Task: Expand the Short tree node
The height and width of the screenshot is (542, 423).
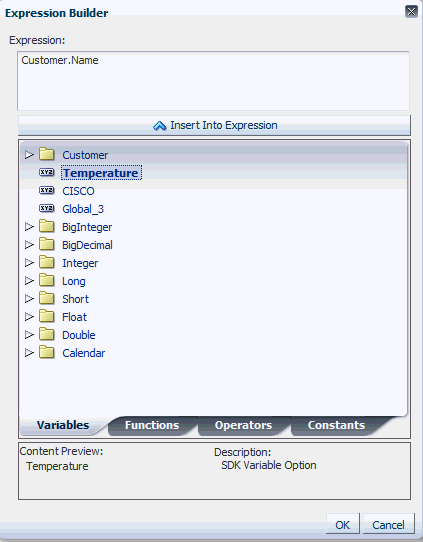Action: tap(29, 299)
